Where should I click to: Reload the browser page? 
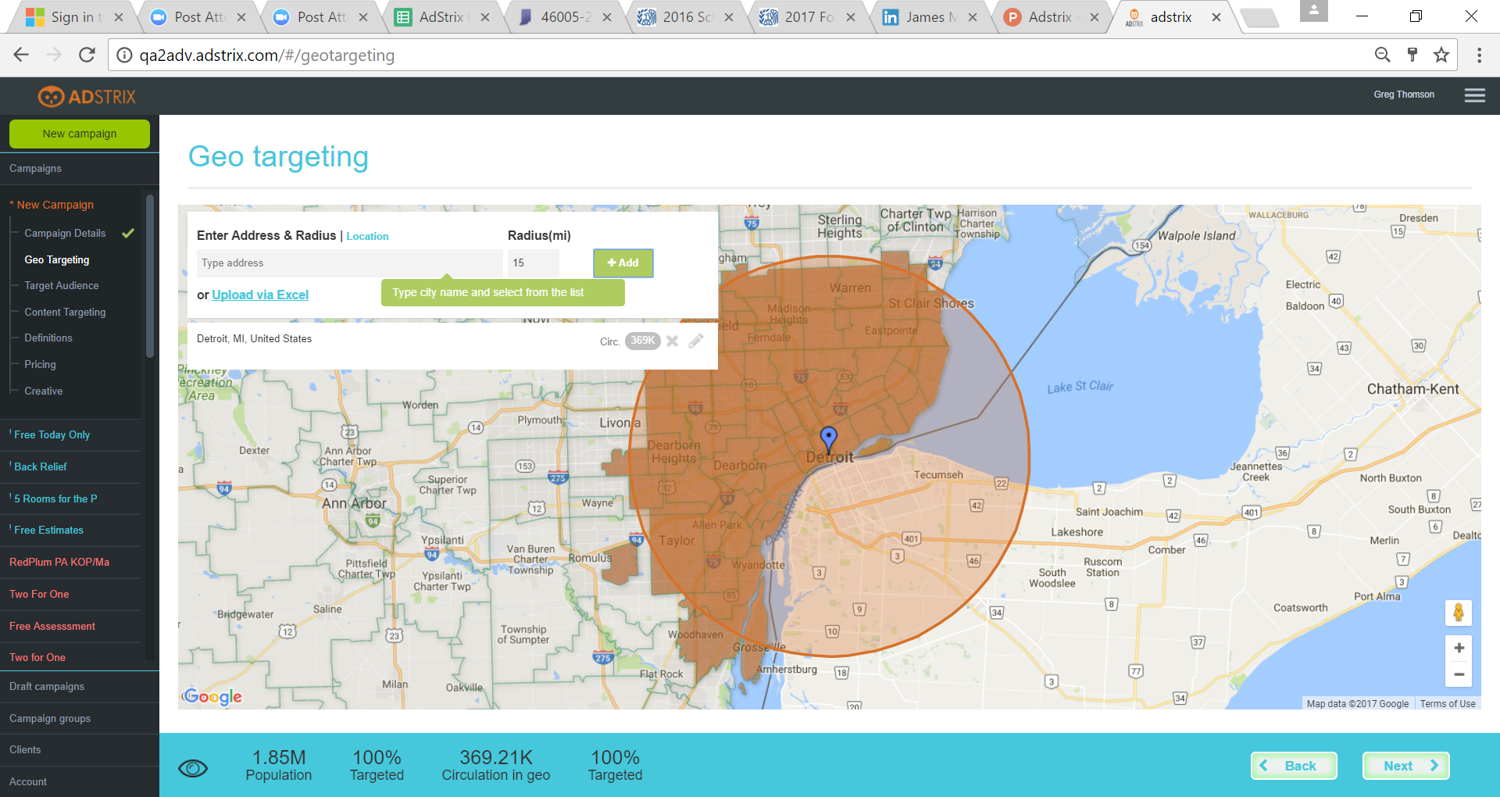click(x=87, y=55)
